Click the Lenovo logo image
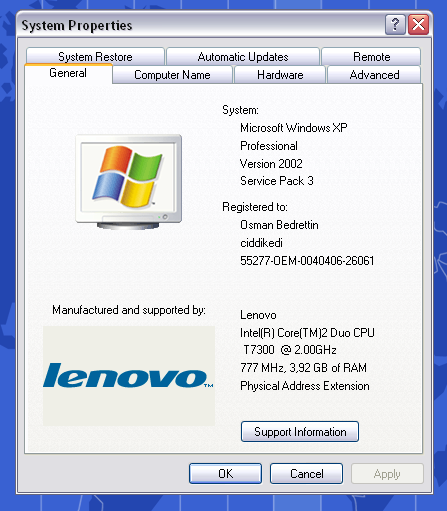 click(129, 376)
